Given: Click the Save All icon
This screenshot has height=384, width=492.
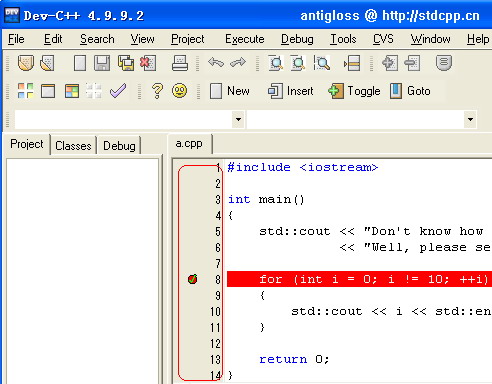Looking at the screenshot, I should [126, 63].
